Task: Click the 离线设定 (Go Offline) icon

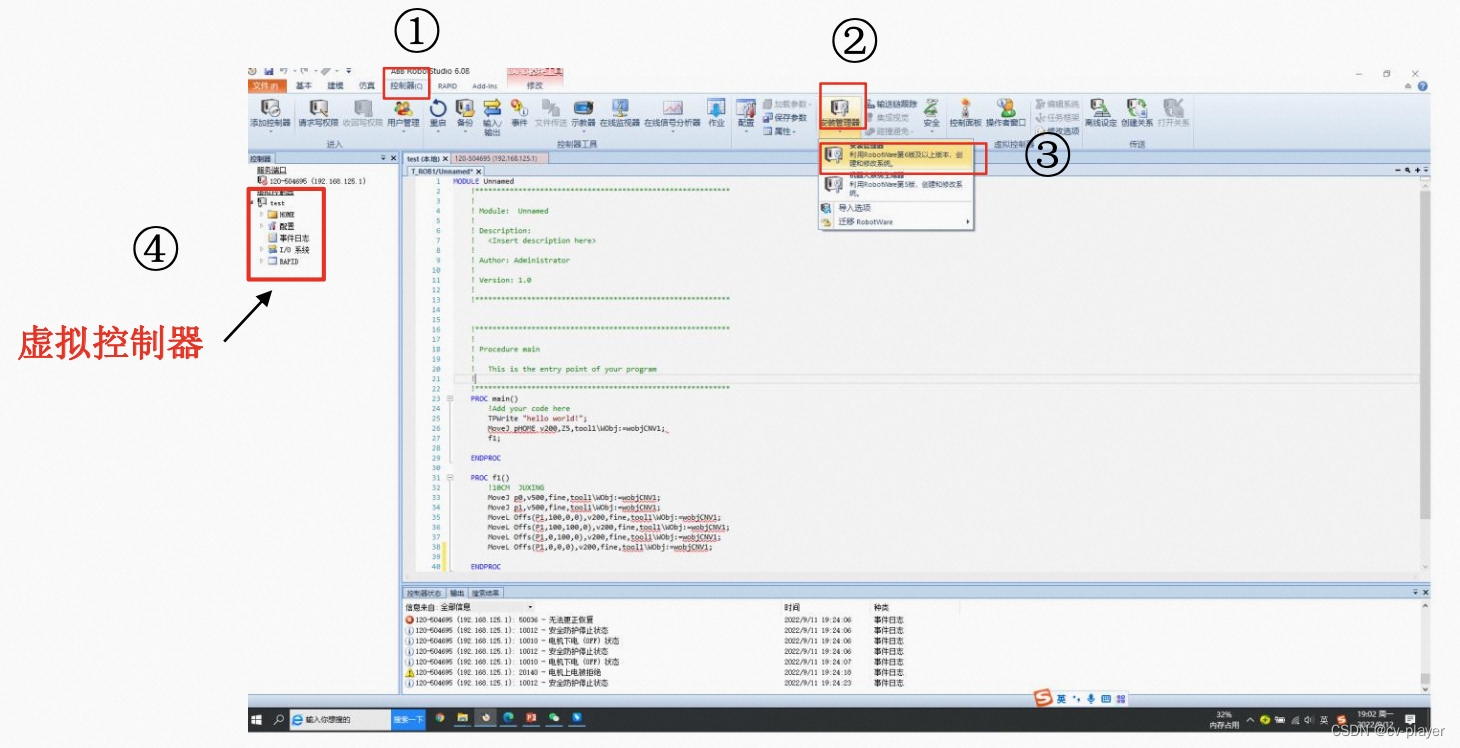Action: [1101, 113]
